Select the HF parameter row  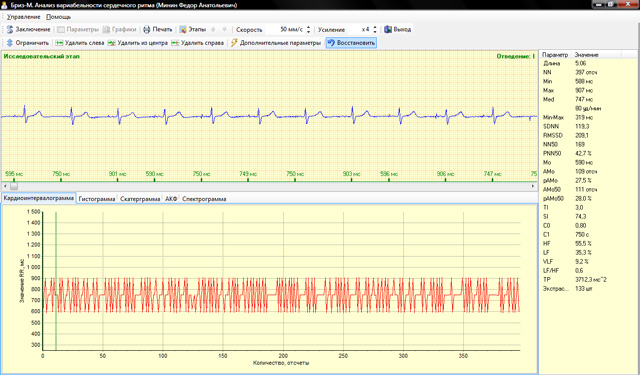click(588, 243)
